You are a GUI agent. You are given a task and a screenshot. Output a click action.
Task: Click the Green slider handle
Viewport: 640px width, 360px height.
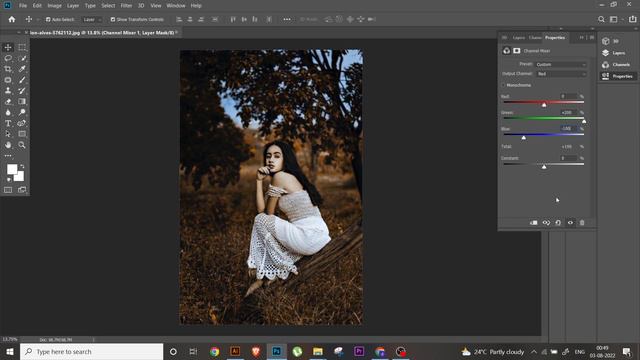click(x=584, y=121)
